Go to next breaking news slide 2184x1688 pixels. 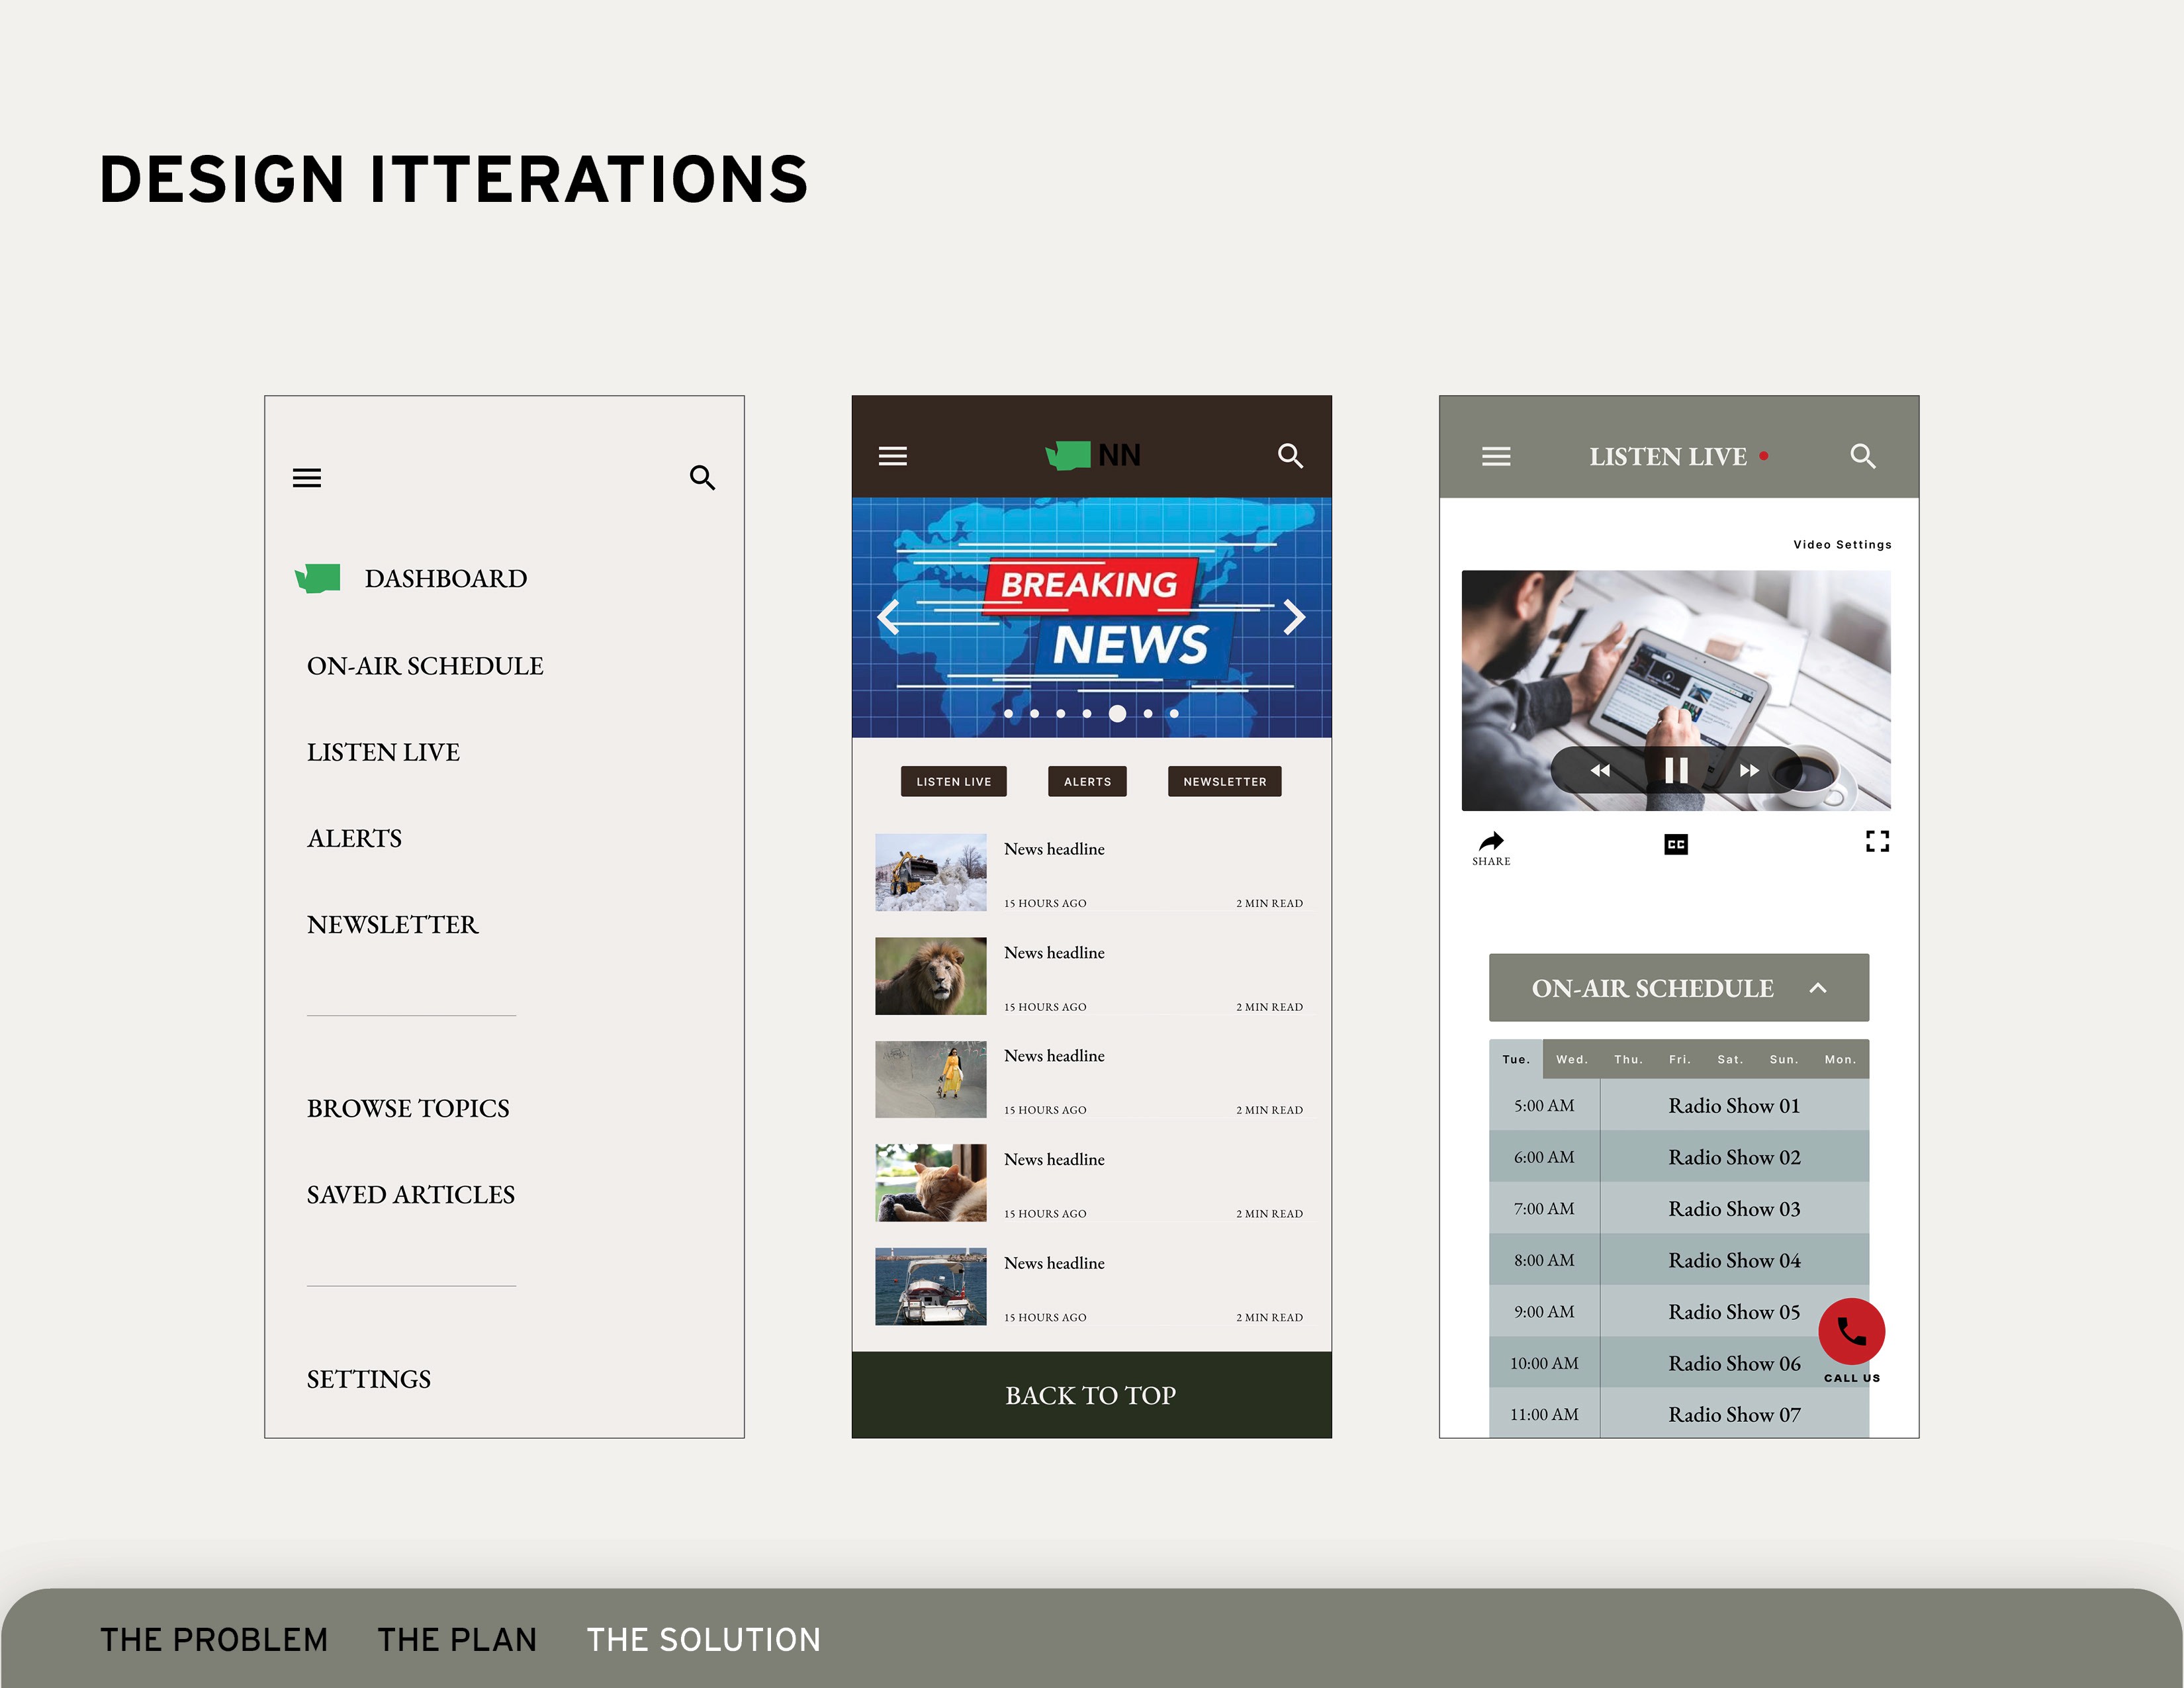pos(1294,617)
